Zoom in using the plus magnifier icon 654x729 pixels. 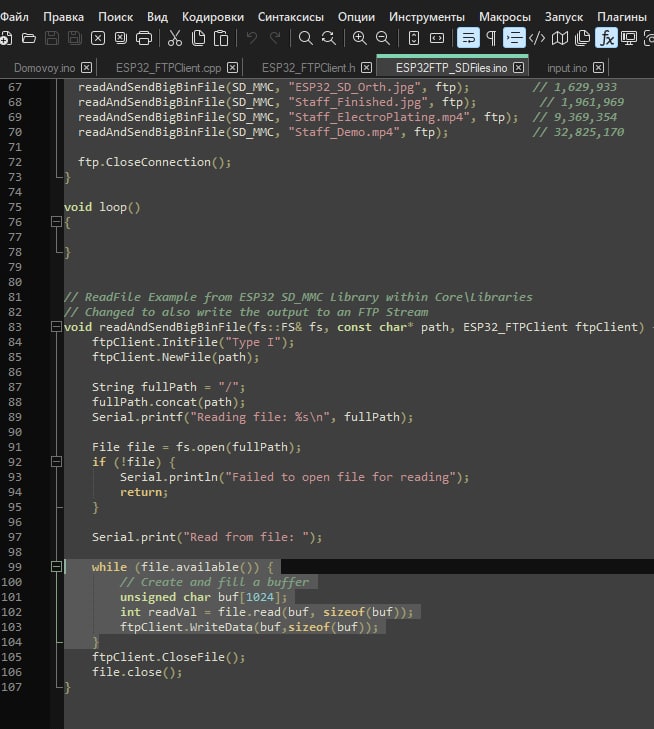pos(359,38)
